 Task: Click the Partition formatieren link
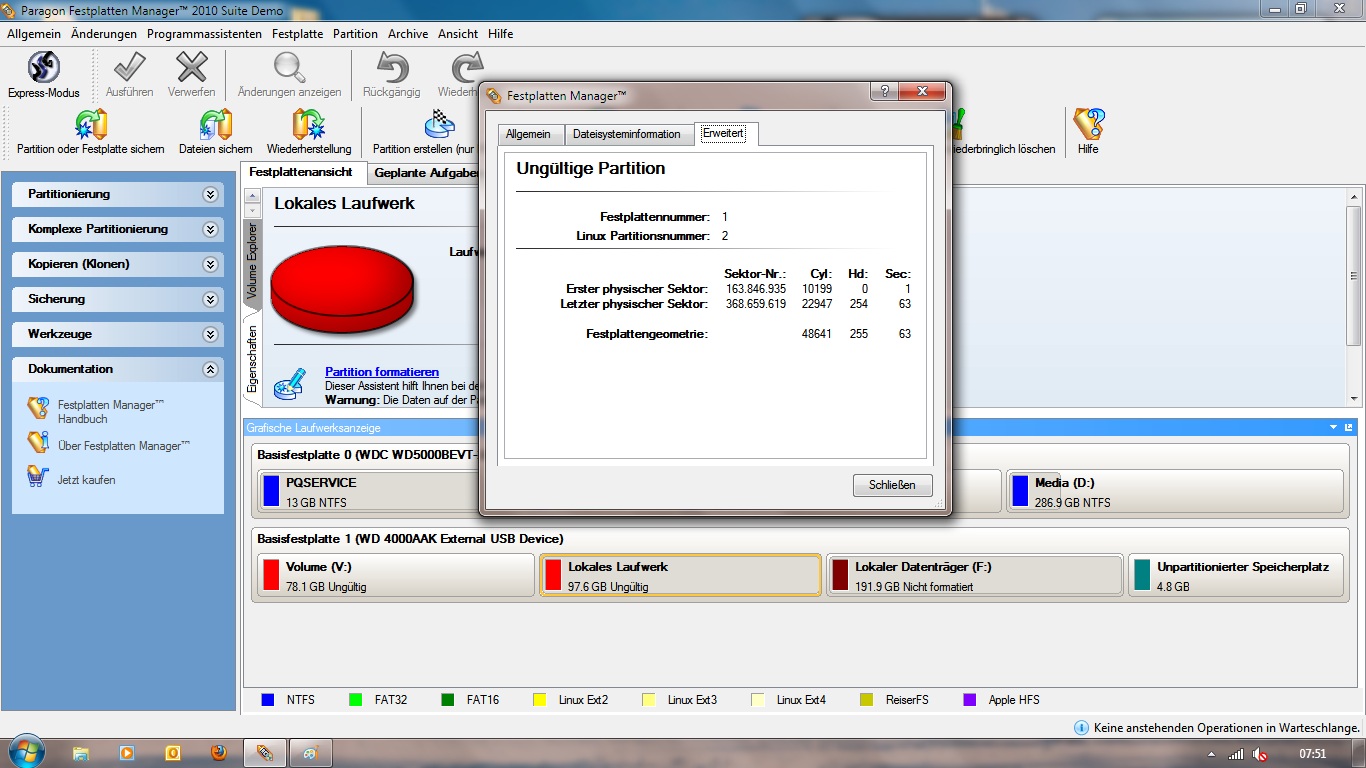(382, 372)
